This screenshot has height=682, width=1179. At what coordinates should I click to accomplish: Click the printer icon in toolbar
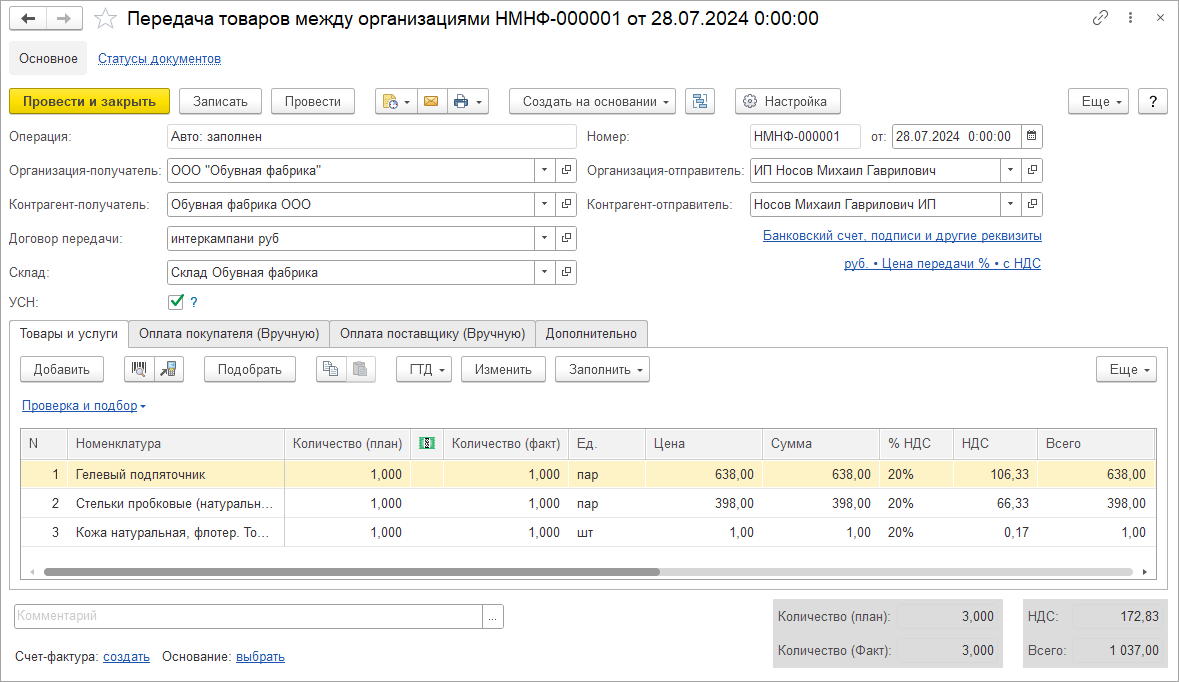tap(461, 101)
